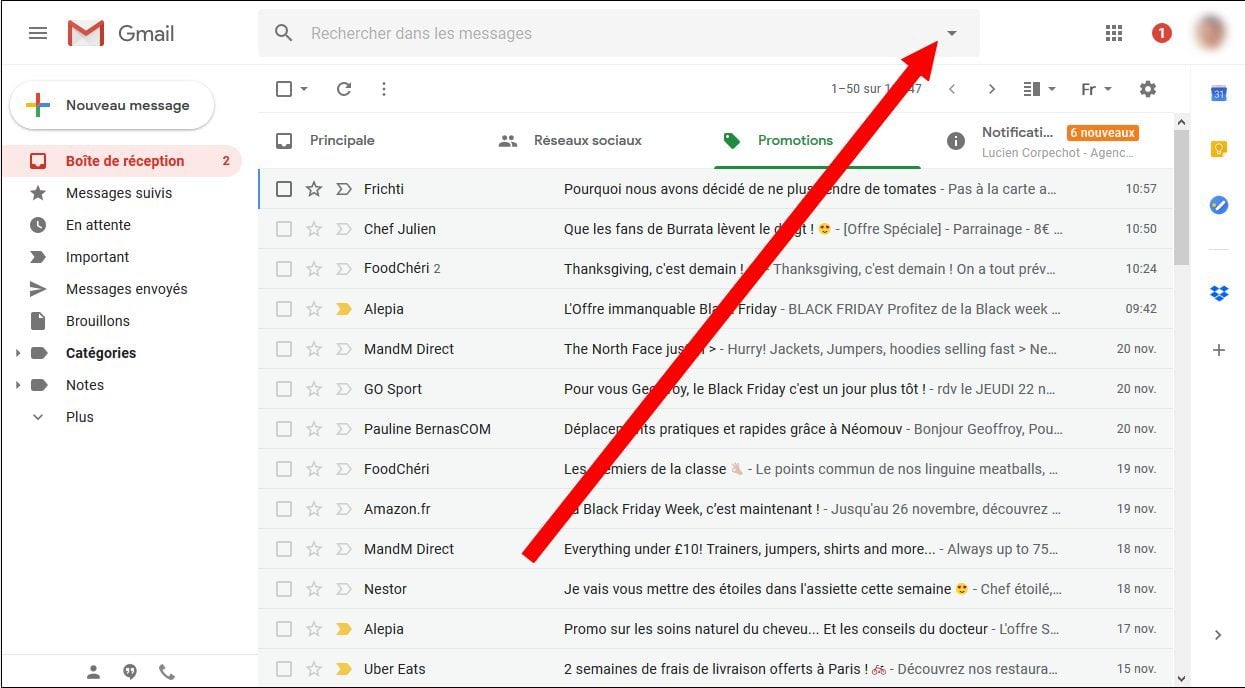Image resolution: width=1245 pixels, height=688 pixels.
Task: Star the Amazon.fr message
Action: tap(314, 509)
